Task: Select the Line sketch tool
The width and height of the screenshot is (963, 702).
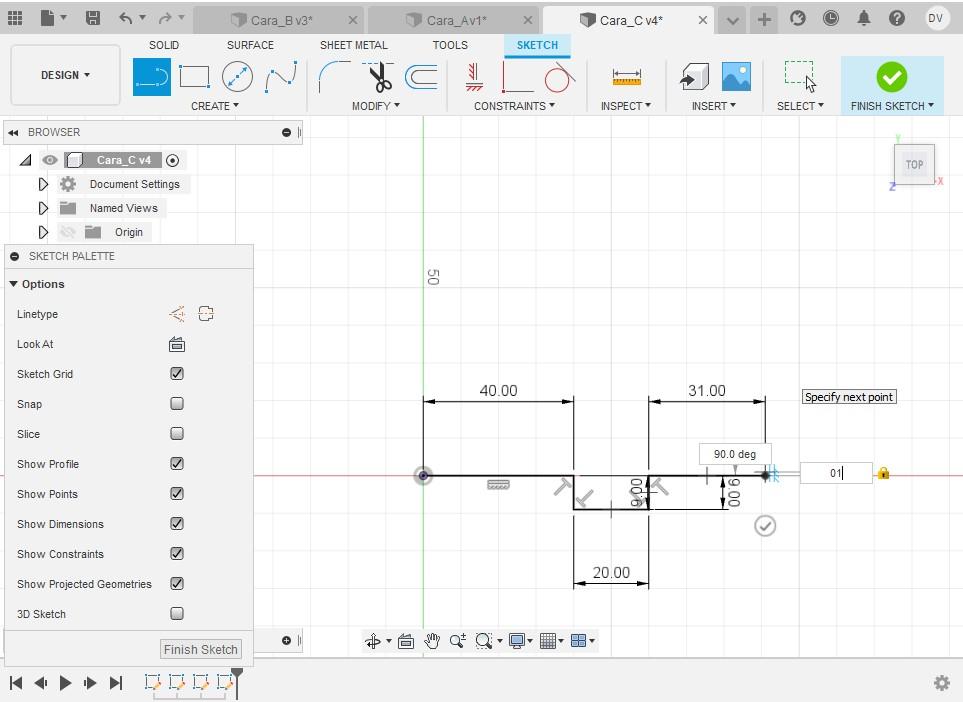Action: click(x=151, y=77)
